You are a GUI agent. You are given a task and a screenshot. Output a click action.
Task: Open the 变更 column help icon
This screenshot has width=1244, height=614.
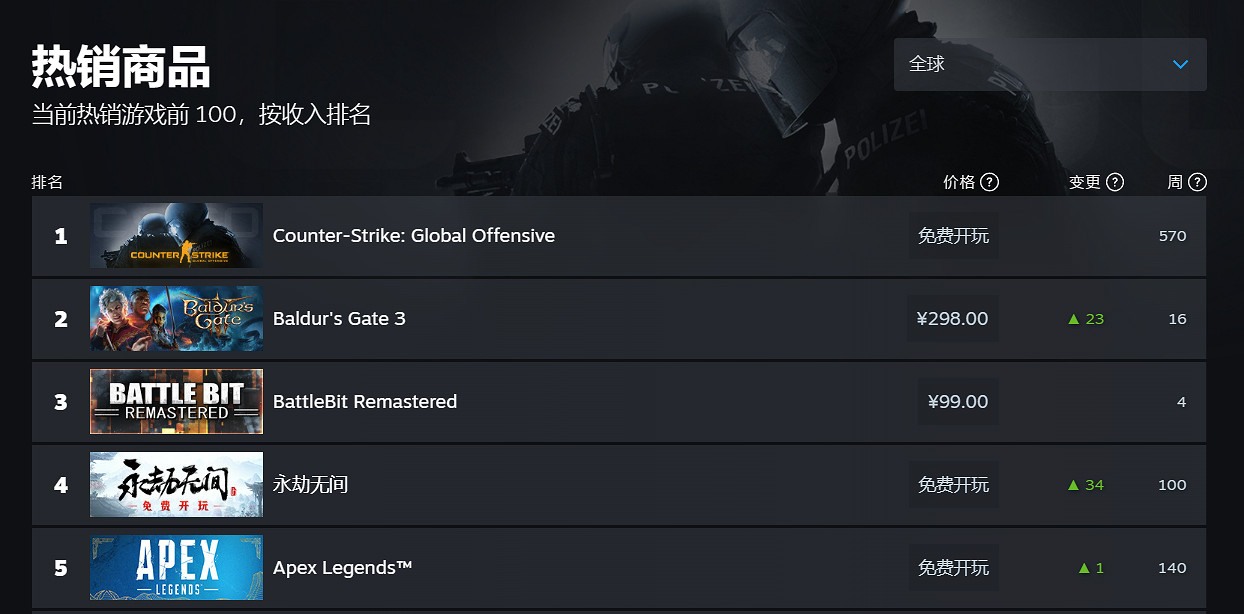point(1113,182)
